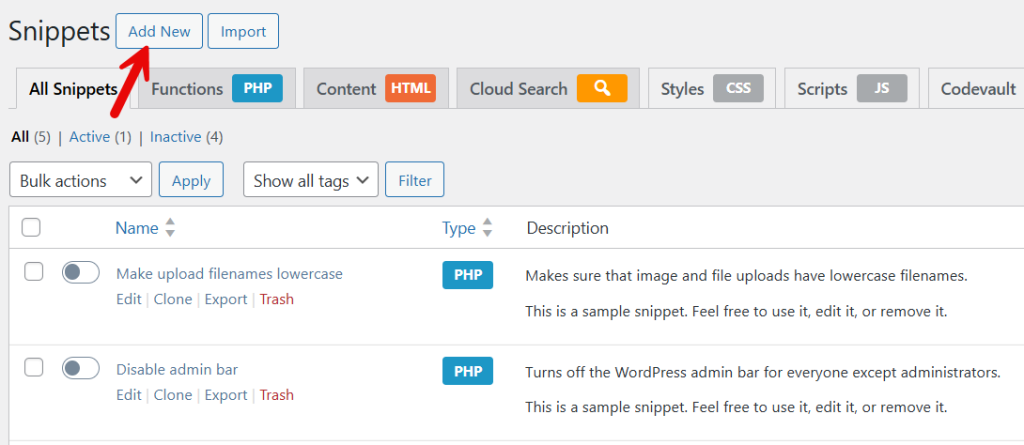Open the Bulk actions dropdown
The width and height of the screenshot is (1024, 445).
80,181
